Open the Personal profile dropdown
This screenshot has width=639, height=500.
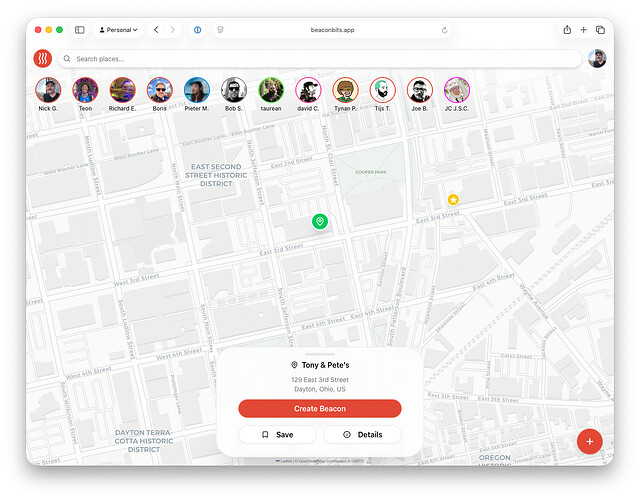[x=119, y=30]
